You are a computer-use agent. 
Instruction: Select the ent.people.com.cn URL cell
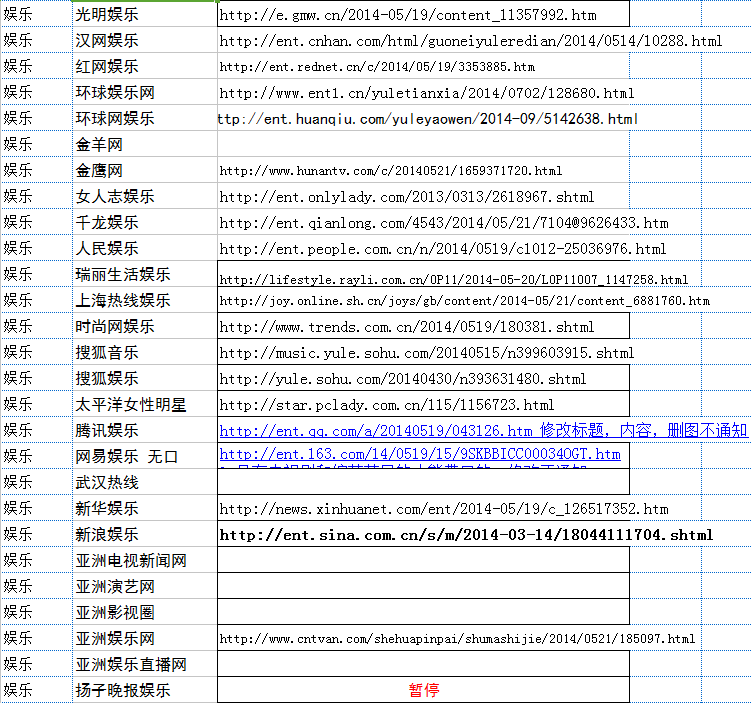pyautogui.click(x=423, y=248)
